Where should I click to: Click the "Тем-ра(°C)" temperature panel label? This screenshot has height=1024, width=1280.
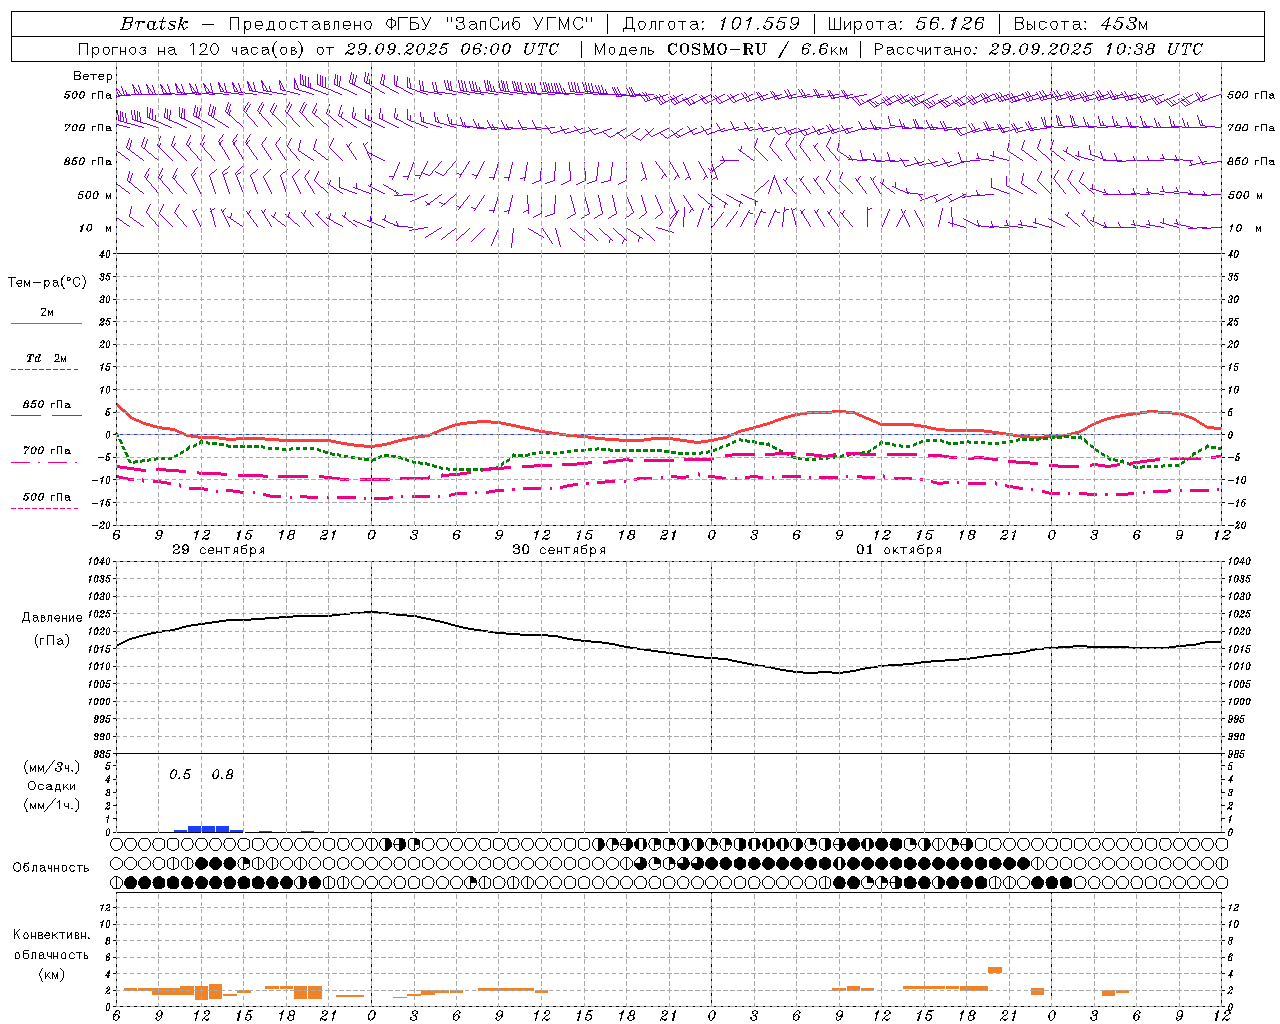click(47, 283)
